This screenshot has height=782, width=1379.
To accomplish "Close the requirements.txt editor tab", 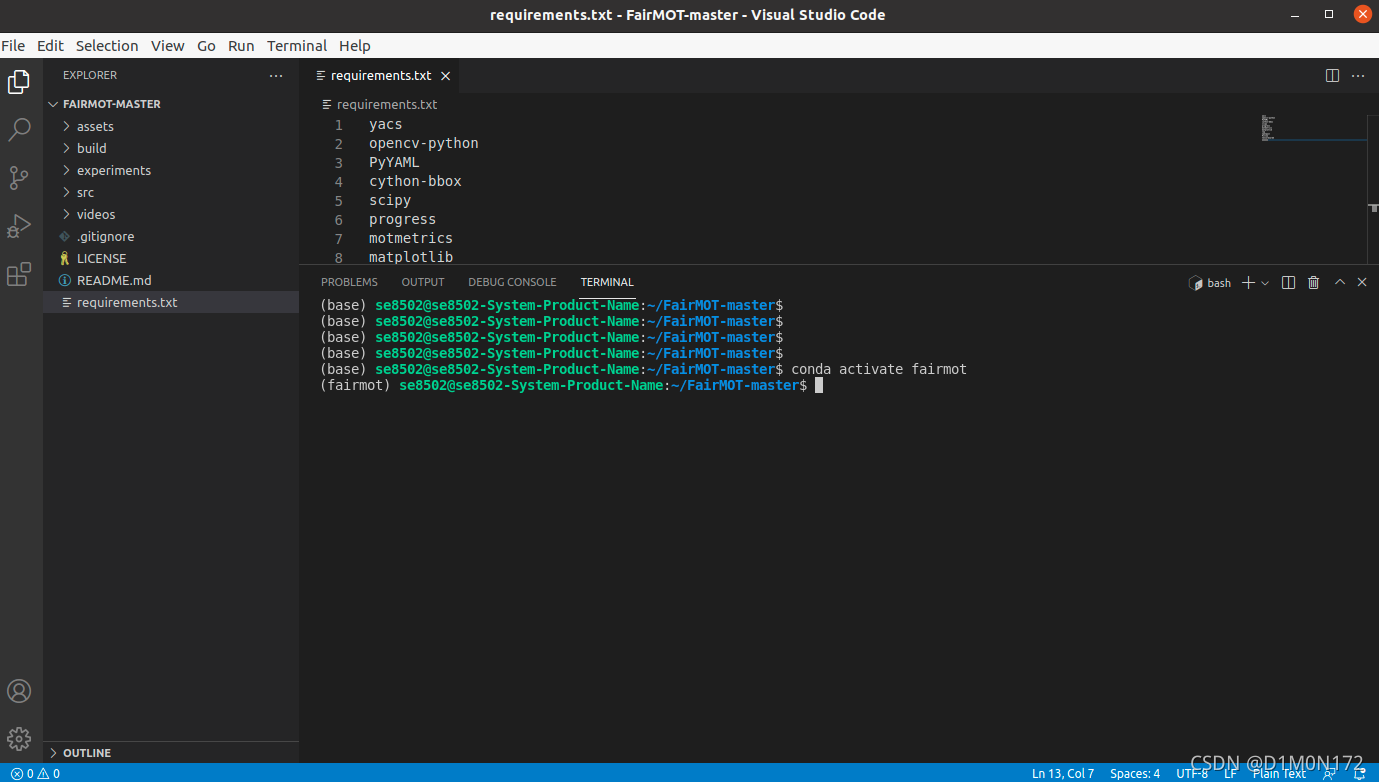I will [446, 76].
